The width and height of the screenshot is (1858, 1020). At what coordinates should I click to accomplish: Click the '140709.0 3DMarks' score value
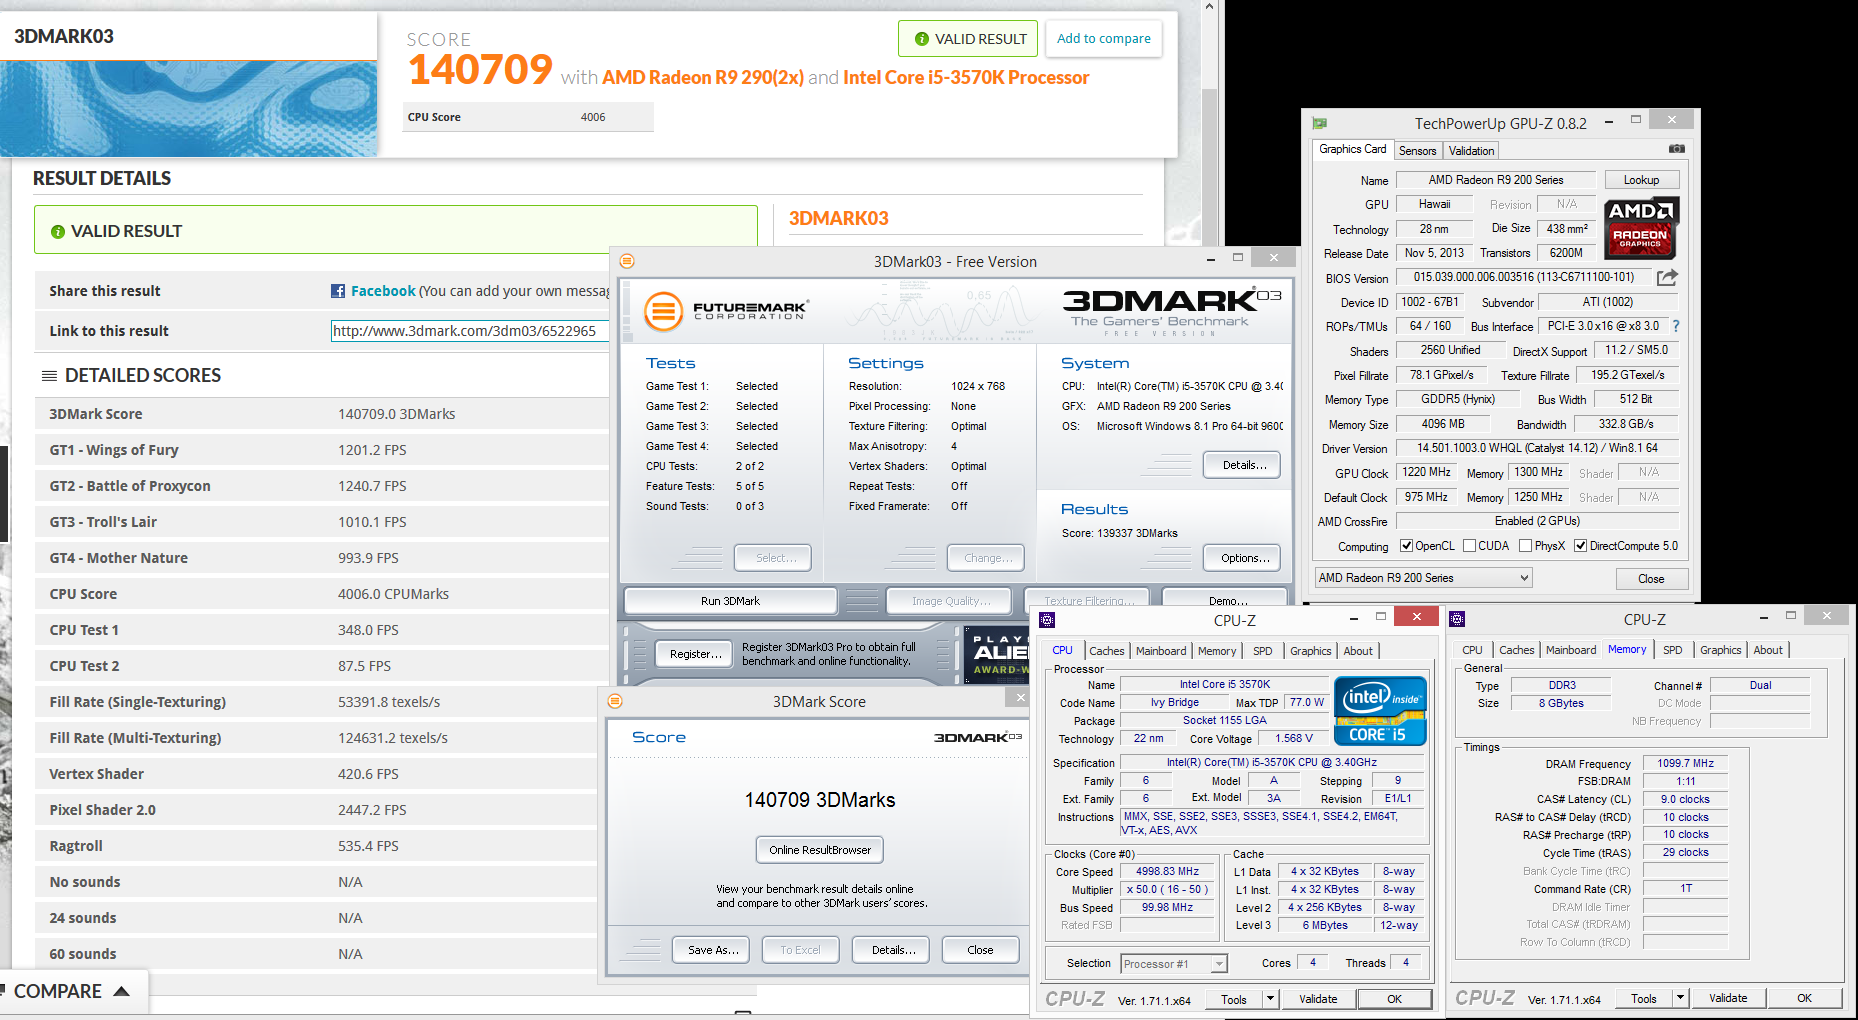click(x=396, y=414)
